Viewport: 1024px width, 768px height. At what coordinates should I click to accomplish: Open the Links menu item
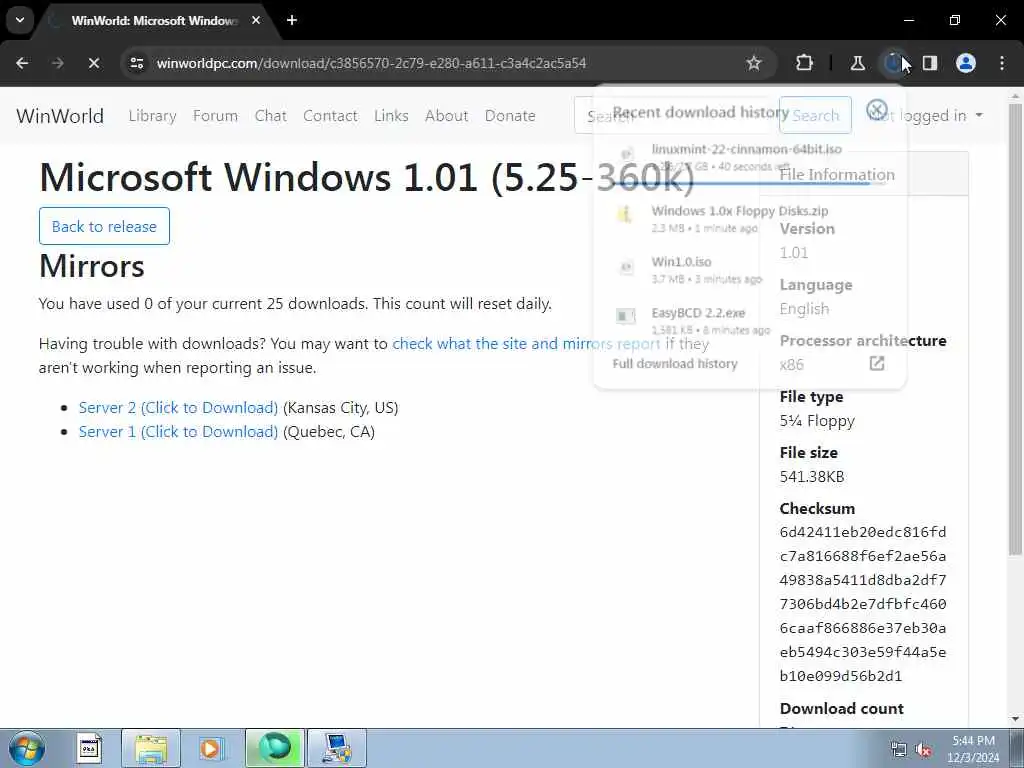click(x=391, y=116)
